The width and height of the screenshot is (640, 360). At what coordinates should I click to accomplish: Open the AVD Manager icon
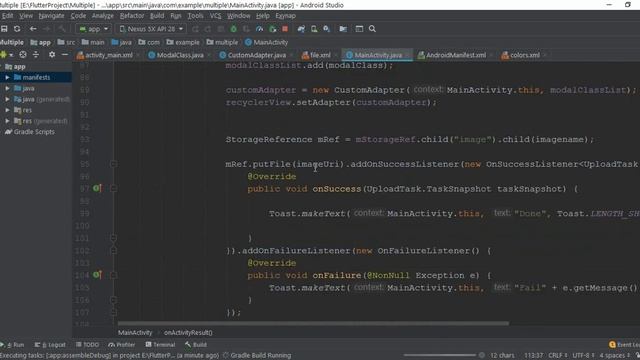pyautogui.click(x=314, y=29)
